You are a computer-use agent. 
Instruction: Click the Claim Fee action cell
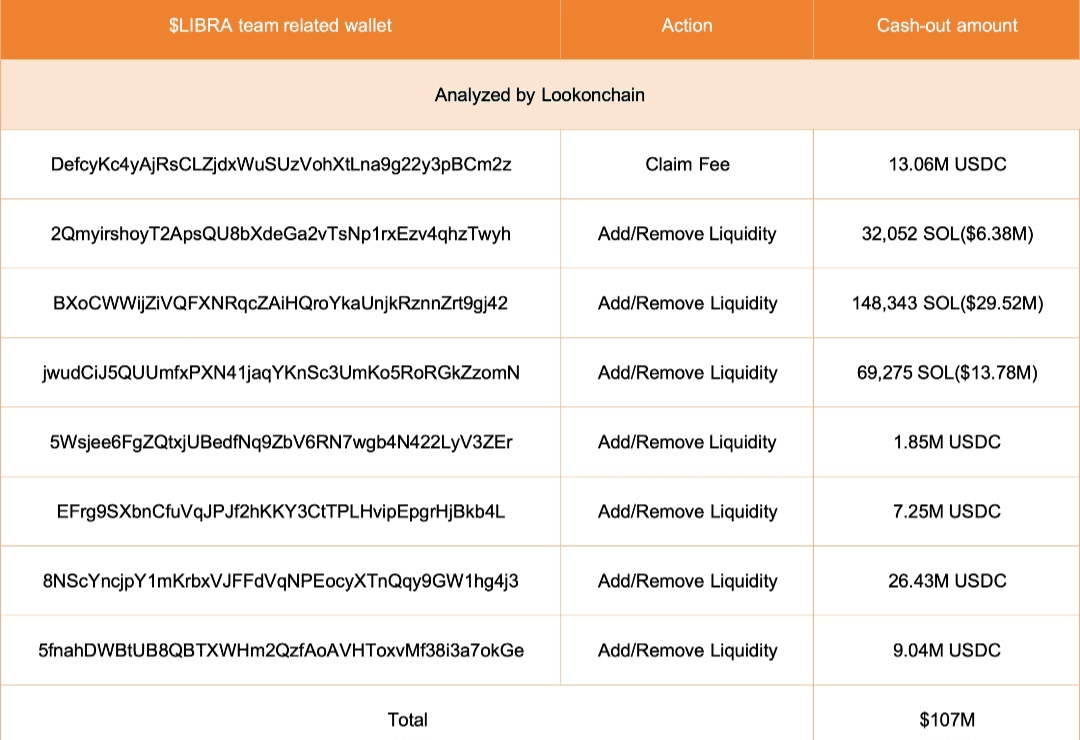pyautogui.click(x=687, y=165)
